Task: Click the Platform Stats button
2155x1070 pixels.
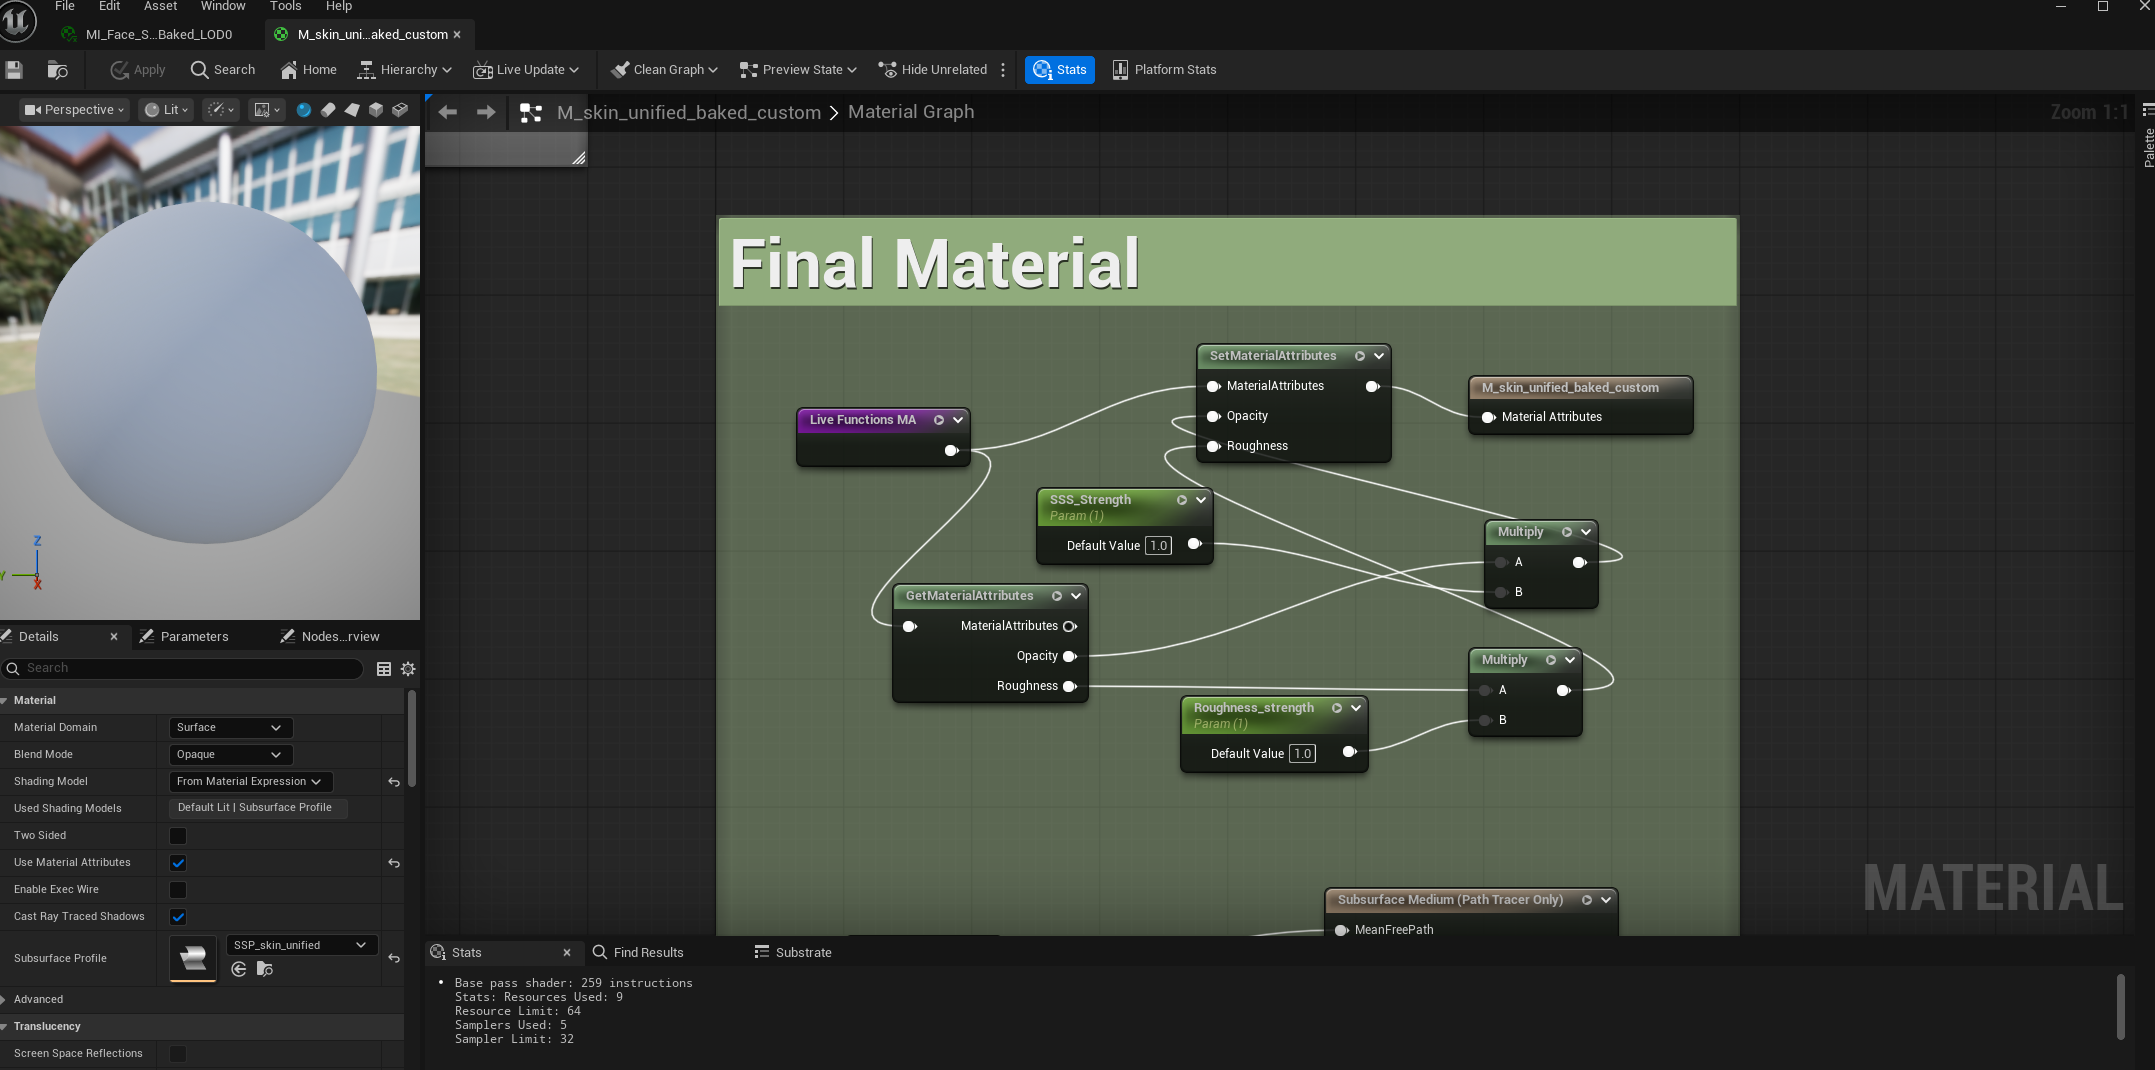Action: pos(1164,70)
